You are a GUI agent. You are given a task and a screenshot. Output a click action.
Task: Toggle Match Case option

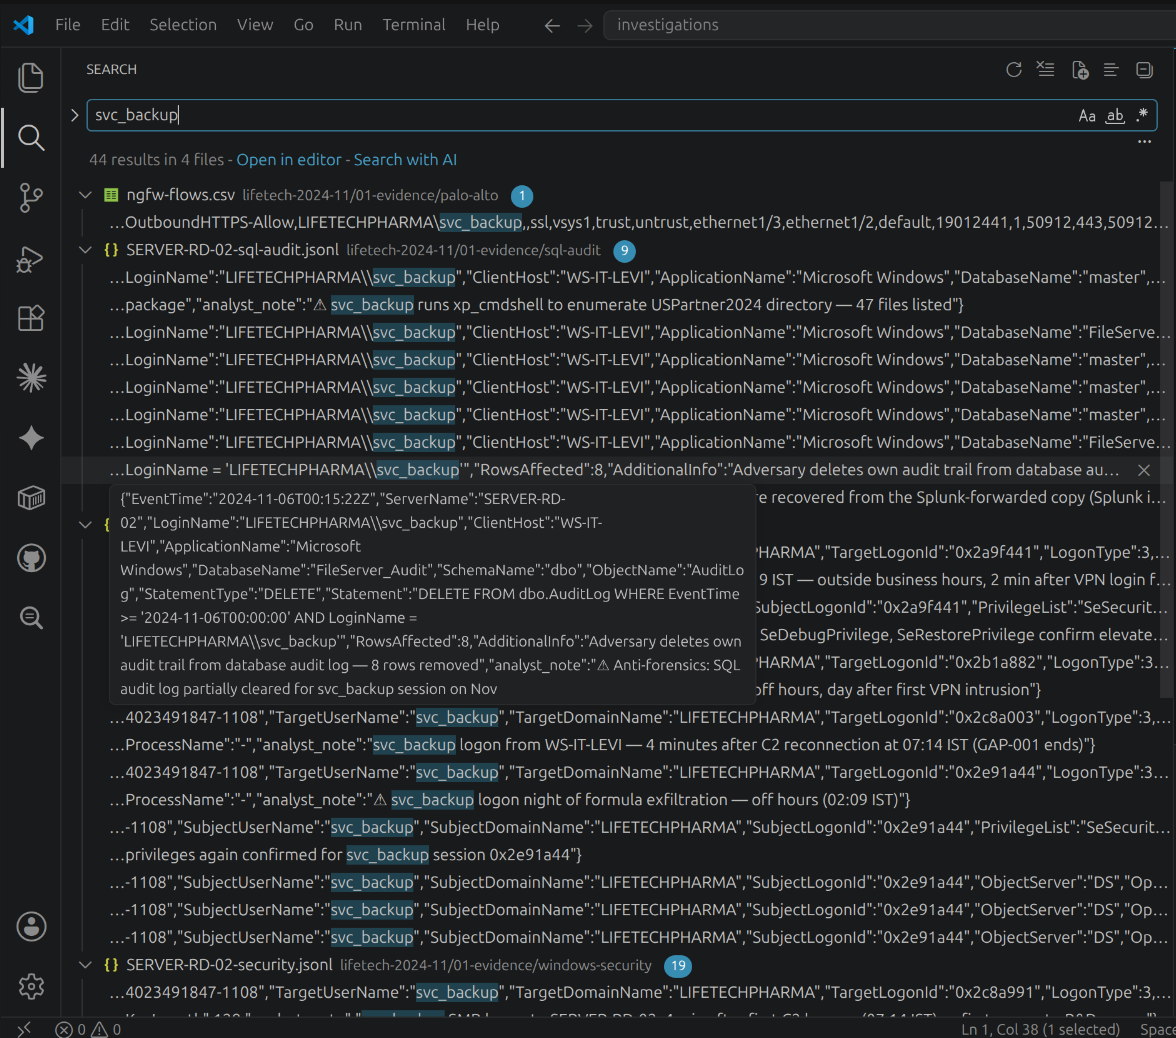(1087, 116)
